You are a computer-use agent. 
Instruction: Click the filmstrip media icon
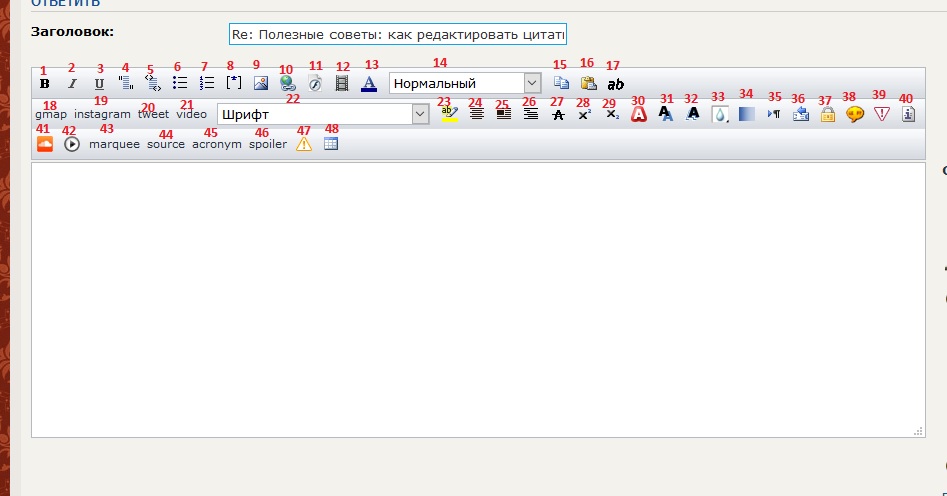pyautogui.click(x=342, y=84)
